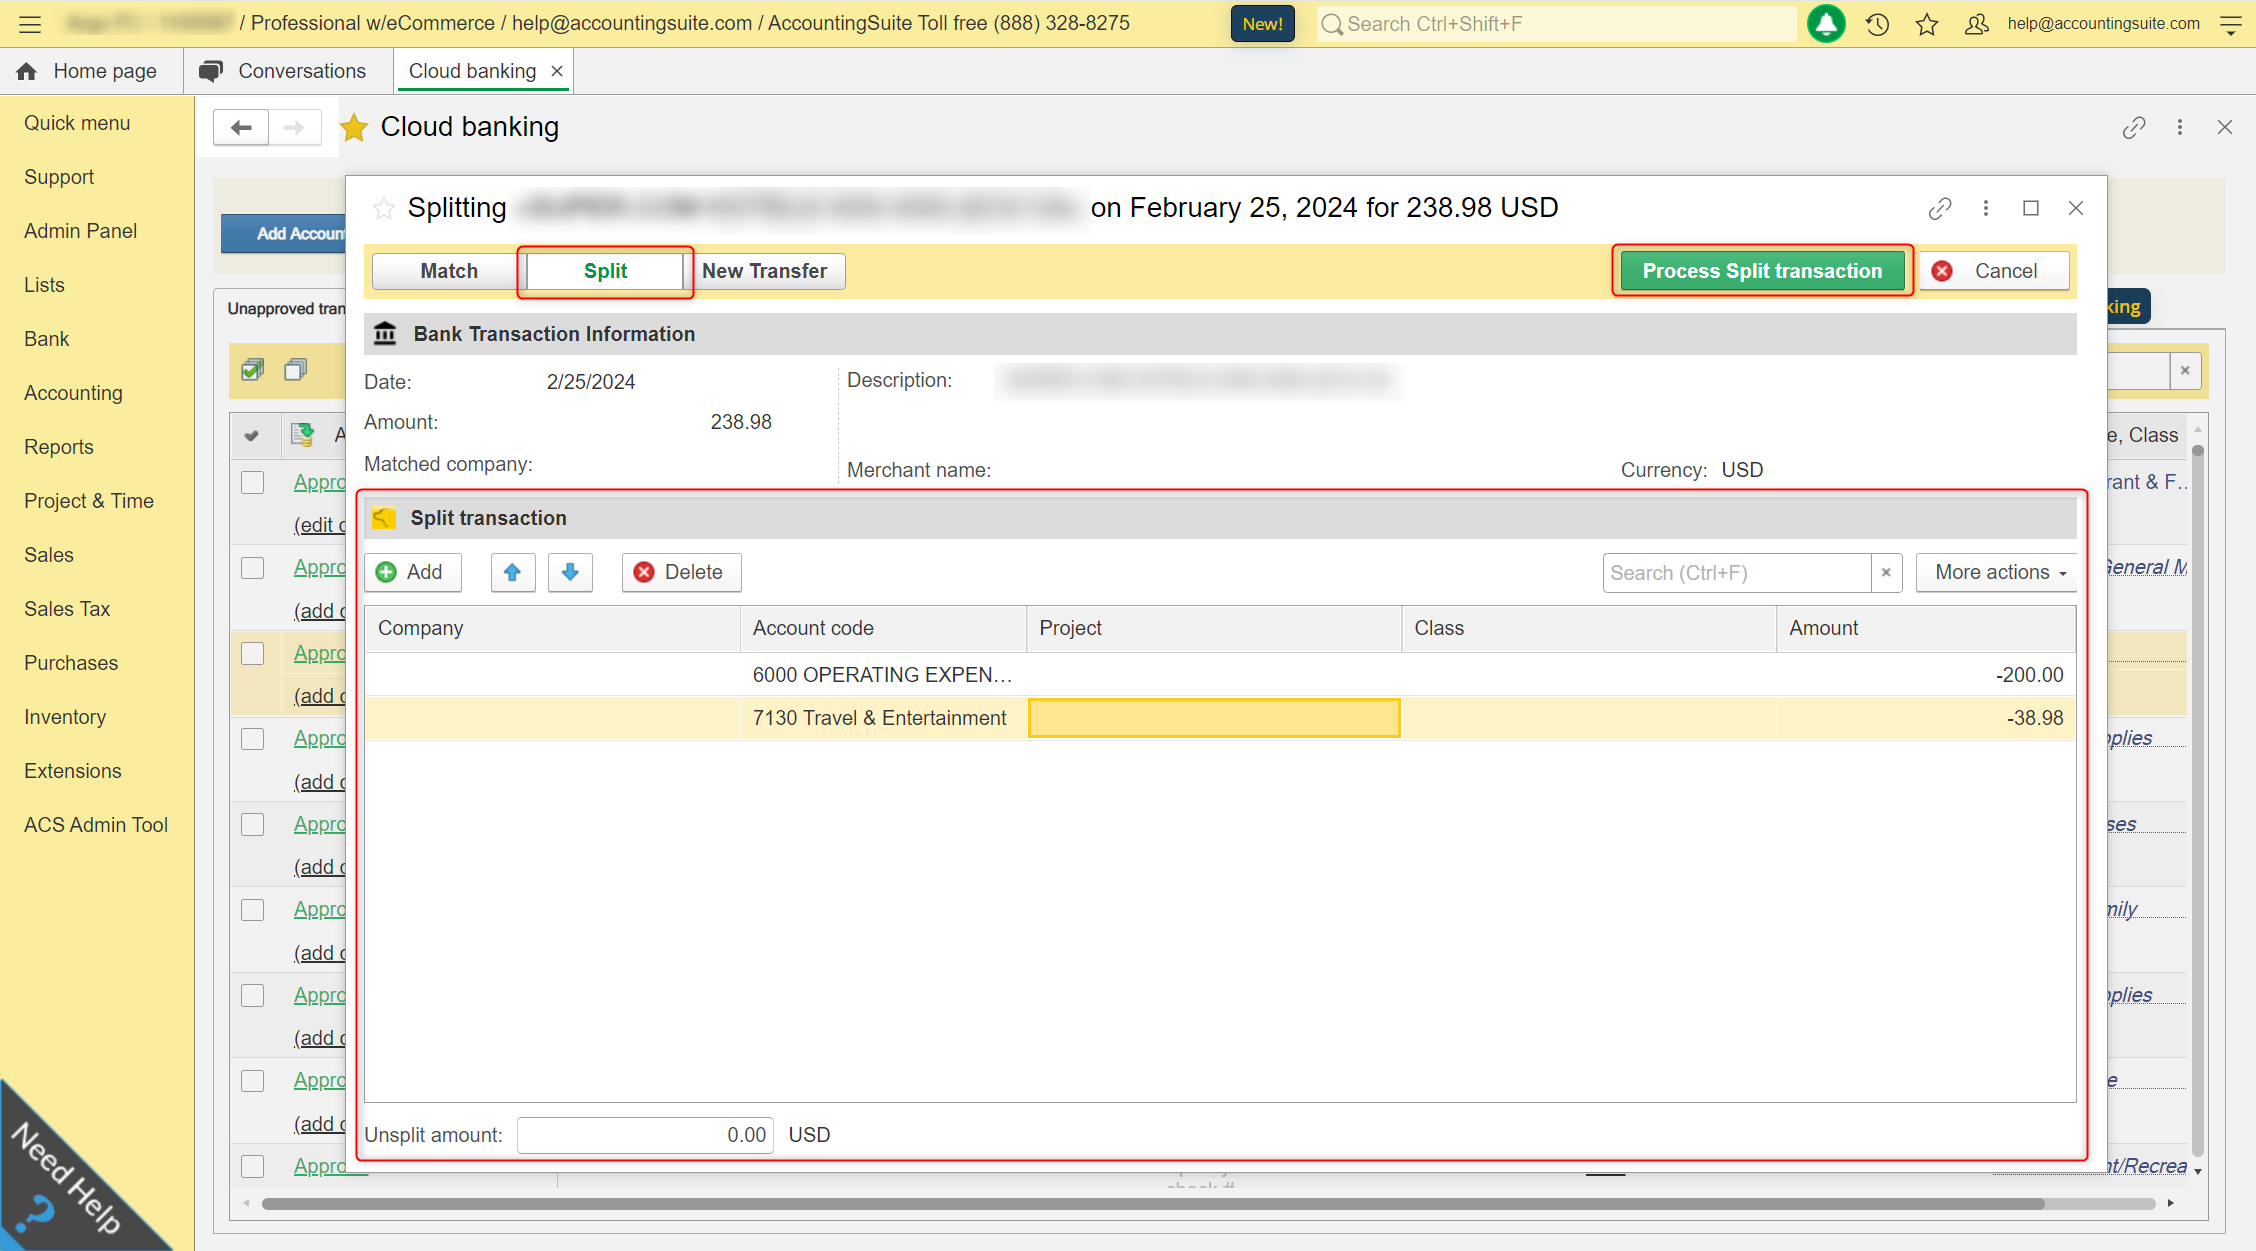Click check-all icon in unapproved list
The image size is (2256, 1251).
[252, 370]
